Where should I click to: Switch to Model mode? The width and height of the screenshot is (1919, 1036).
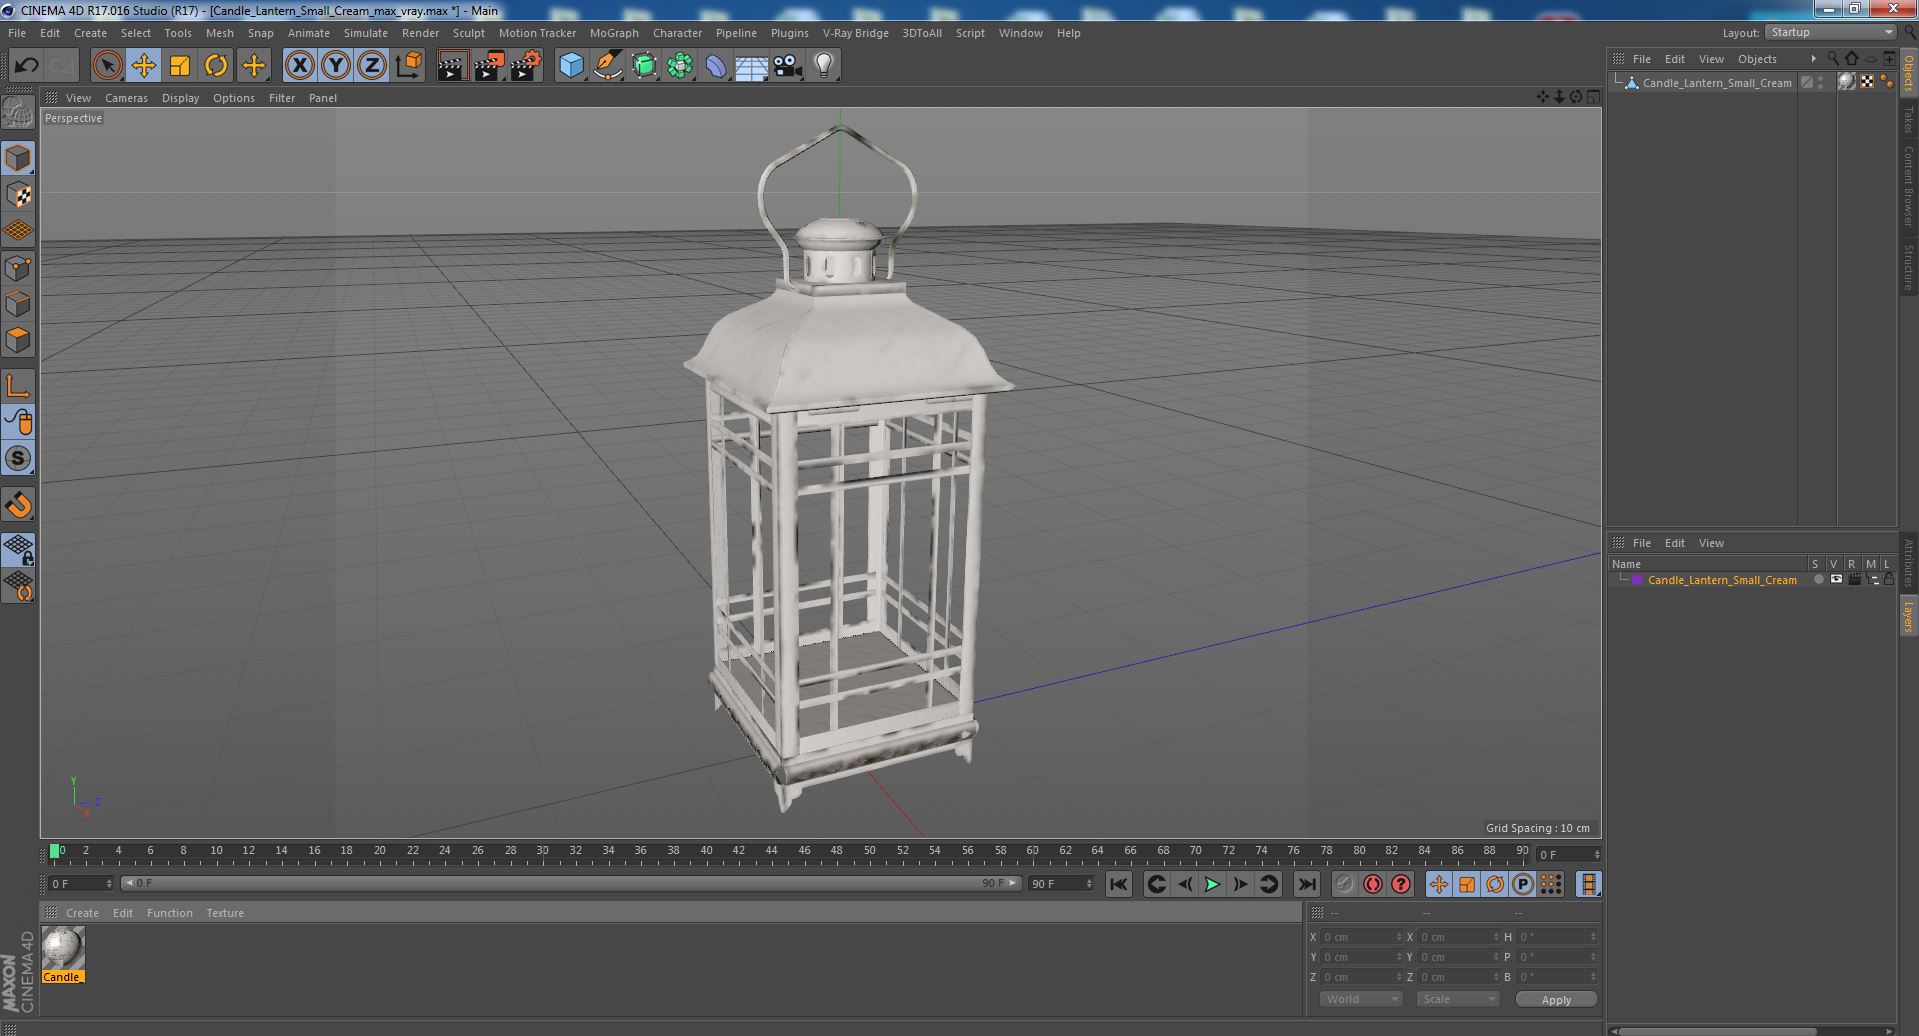click(18, 158)
